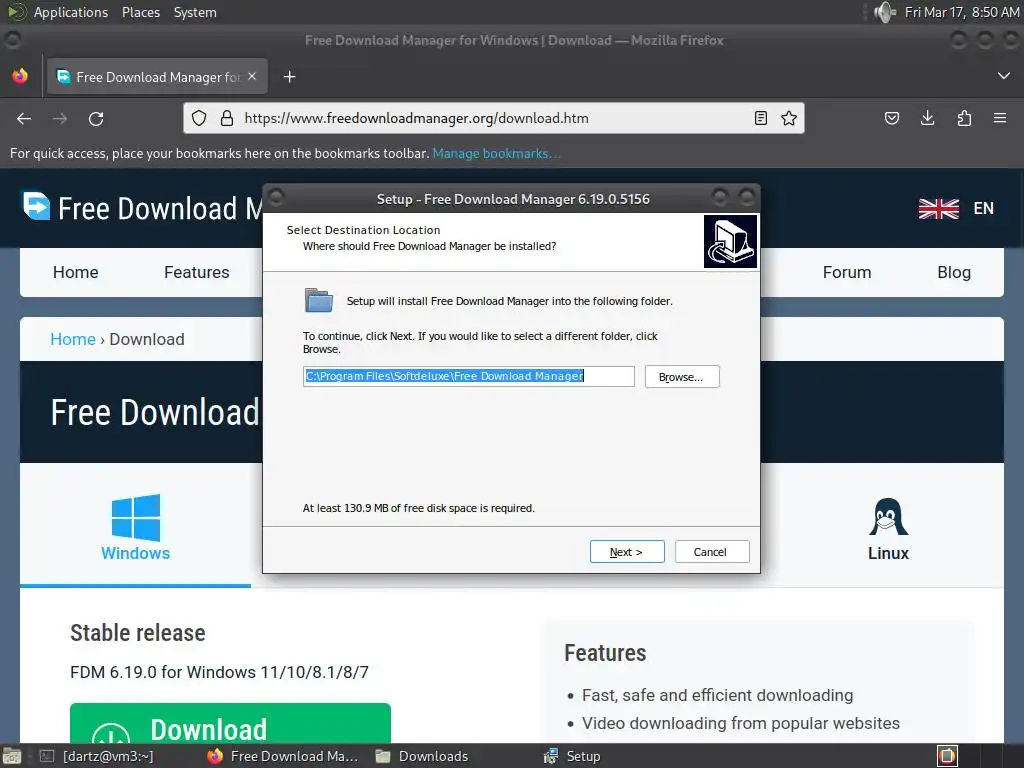Open Firefox window menu button in titlebar

(x=12, y=40)
